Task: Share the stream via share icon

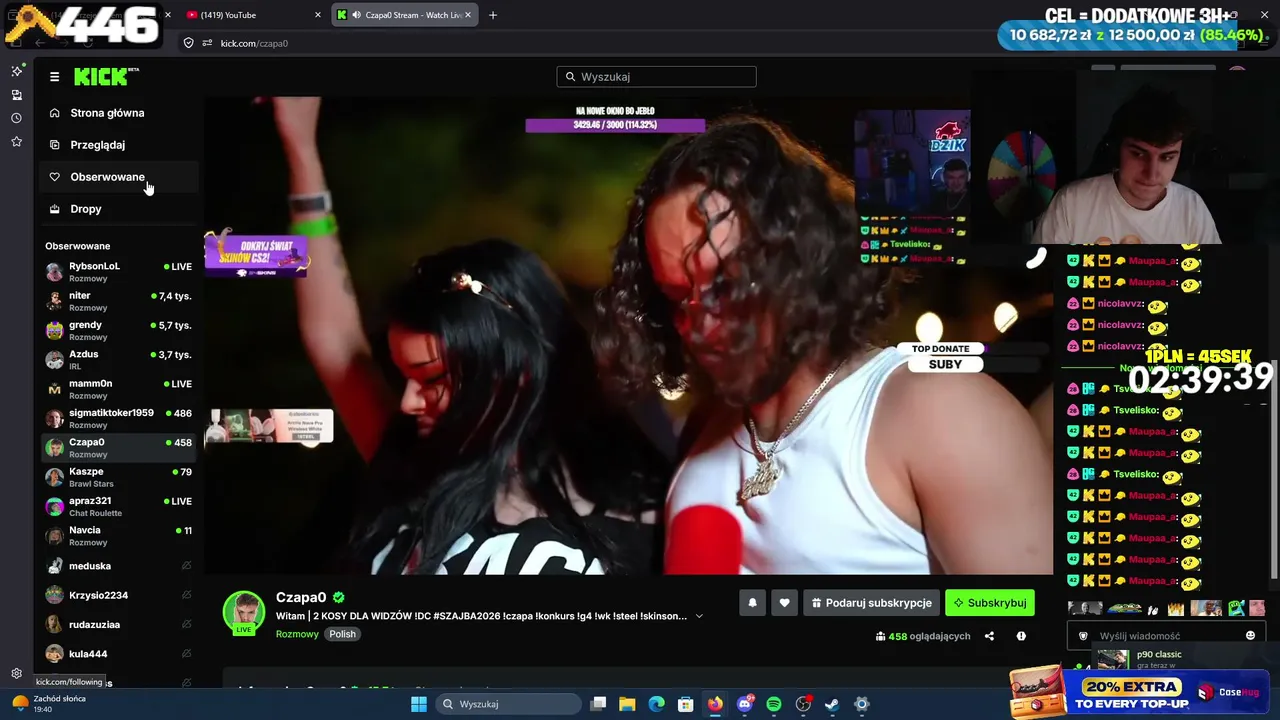Action: click(989, 636)
